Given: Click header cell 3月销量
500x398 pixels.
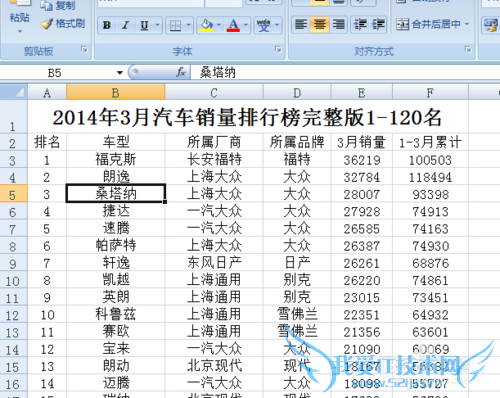Looking at the screenshot, I should click(362, 142).
